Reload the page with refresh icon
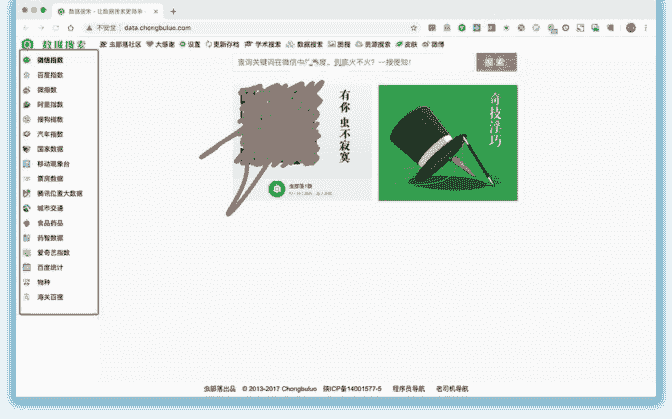This screenshot has height=419, width=672. click(x=56, y=28)
